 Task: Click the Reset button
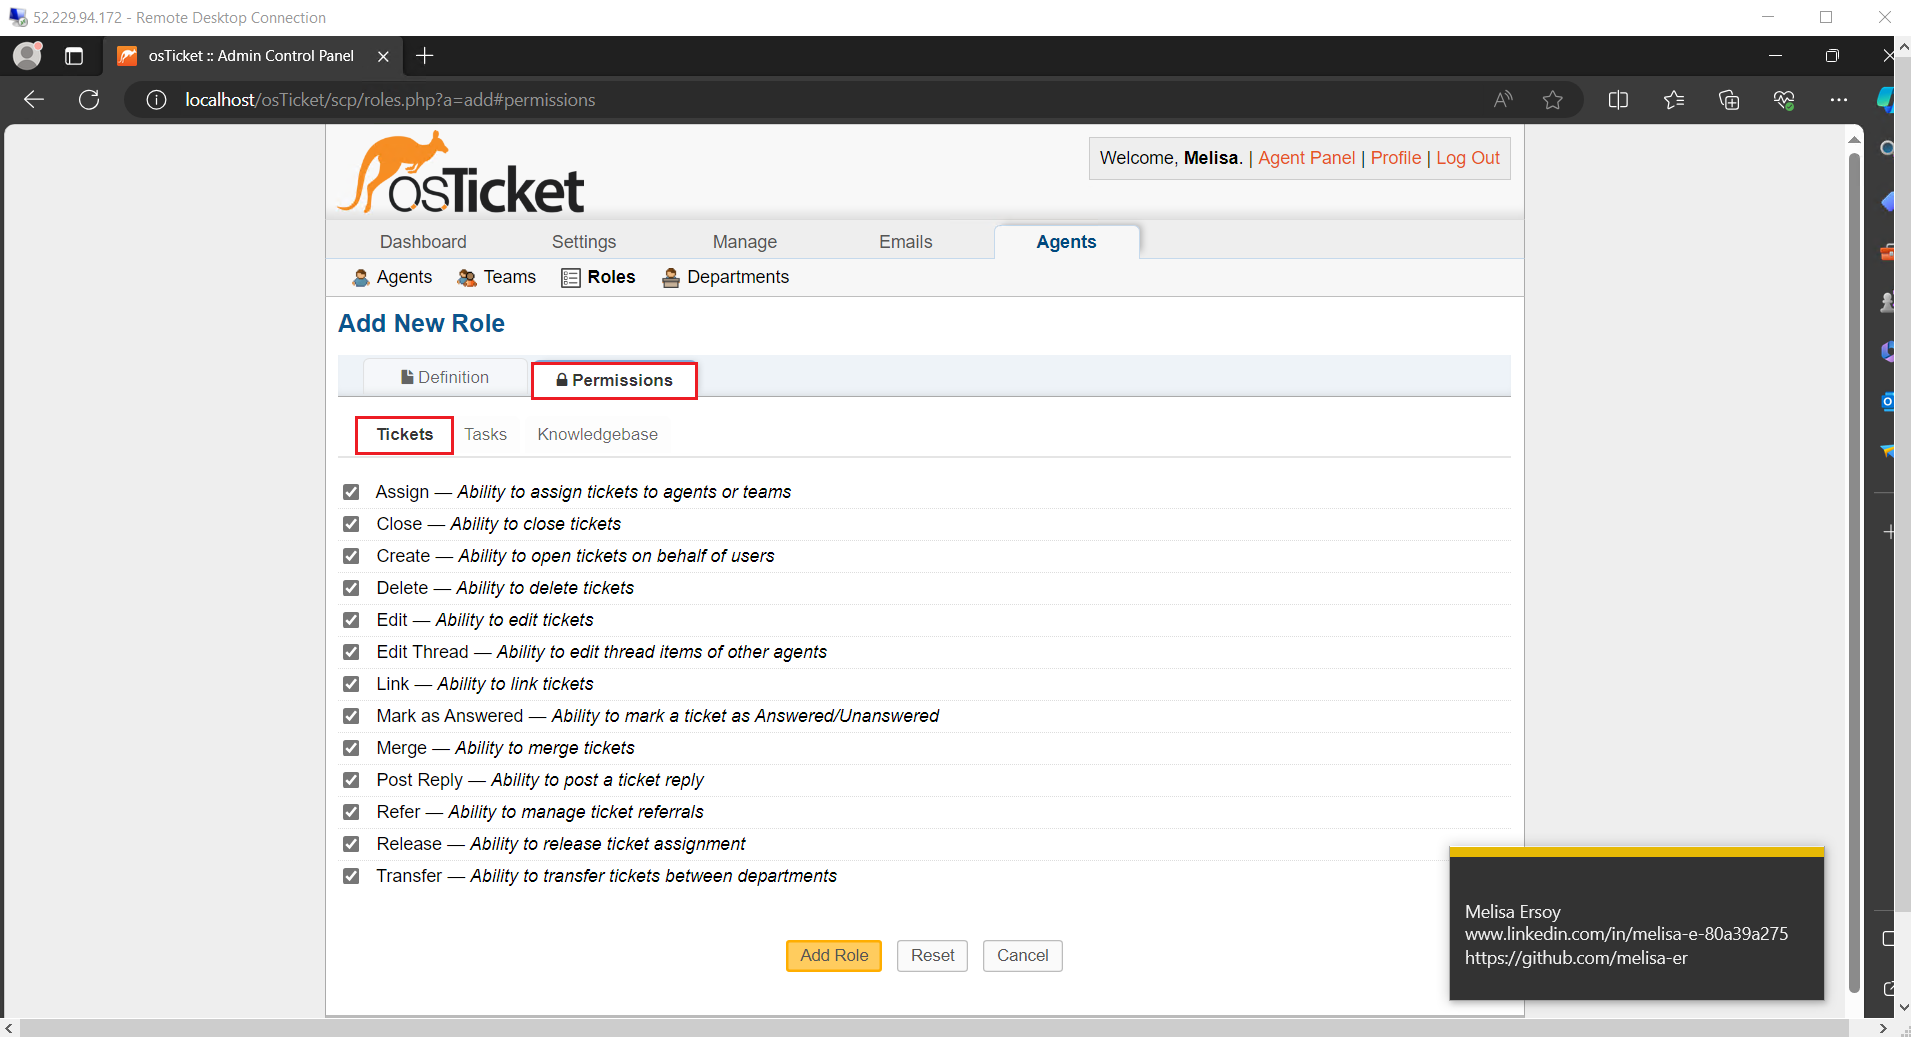[932, 956]
